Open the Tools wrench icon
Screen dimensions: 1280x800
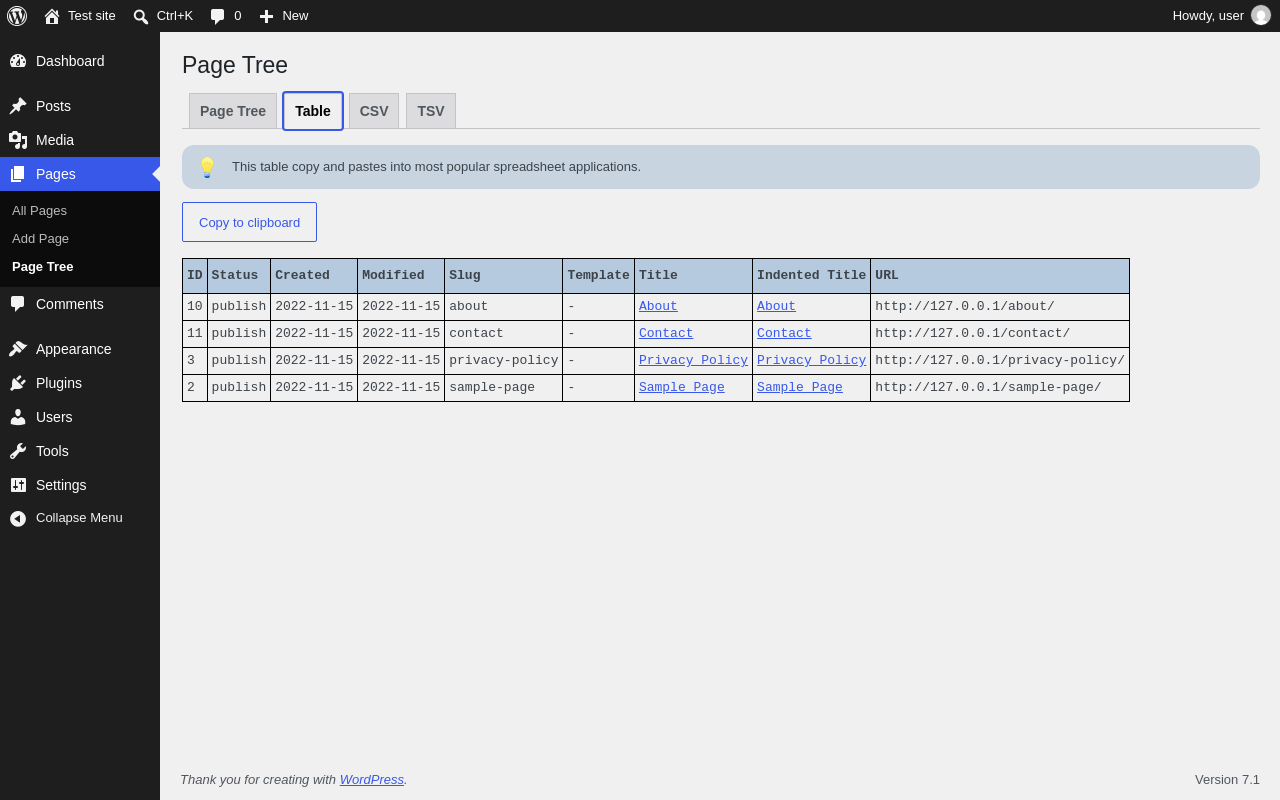tap(18, 451)
